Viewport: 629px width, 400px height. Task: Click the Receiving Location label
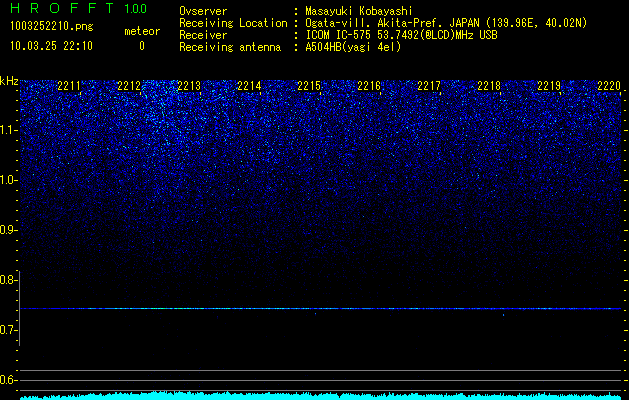[x=233, y=23]
